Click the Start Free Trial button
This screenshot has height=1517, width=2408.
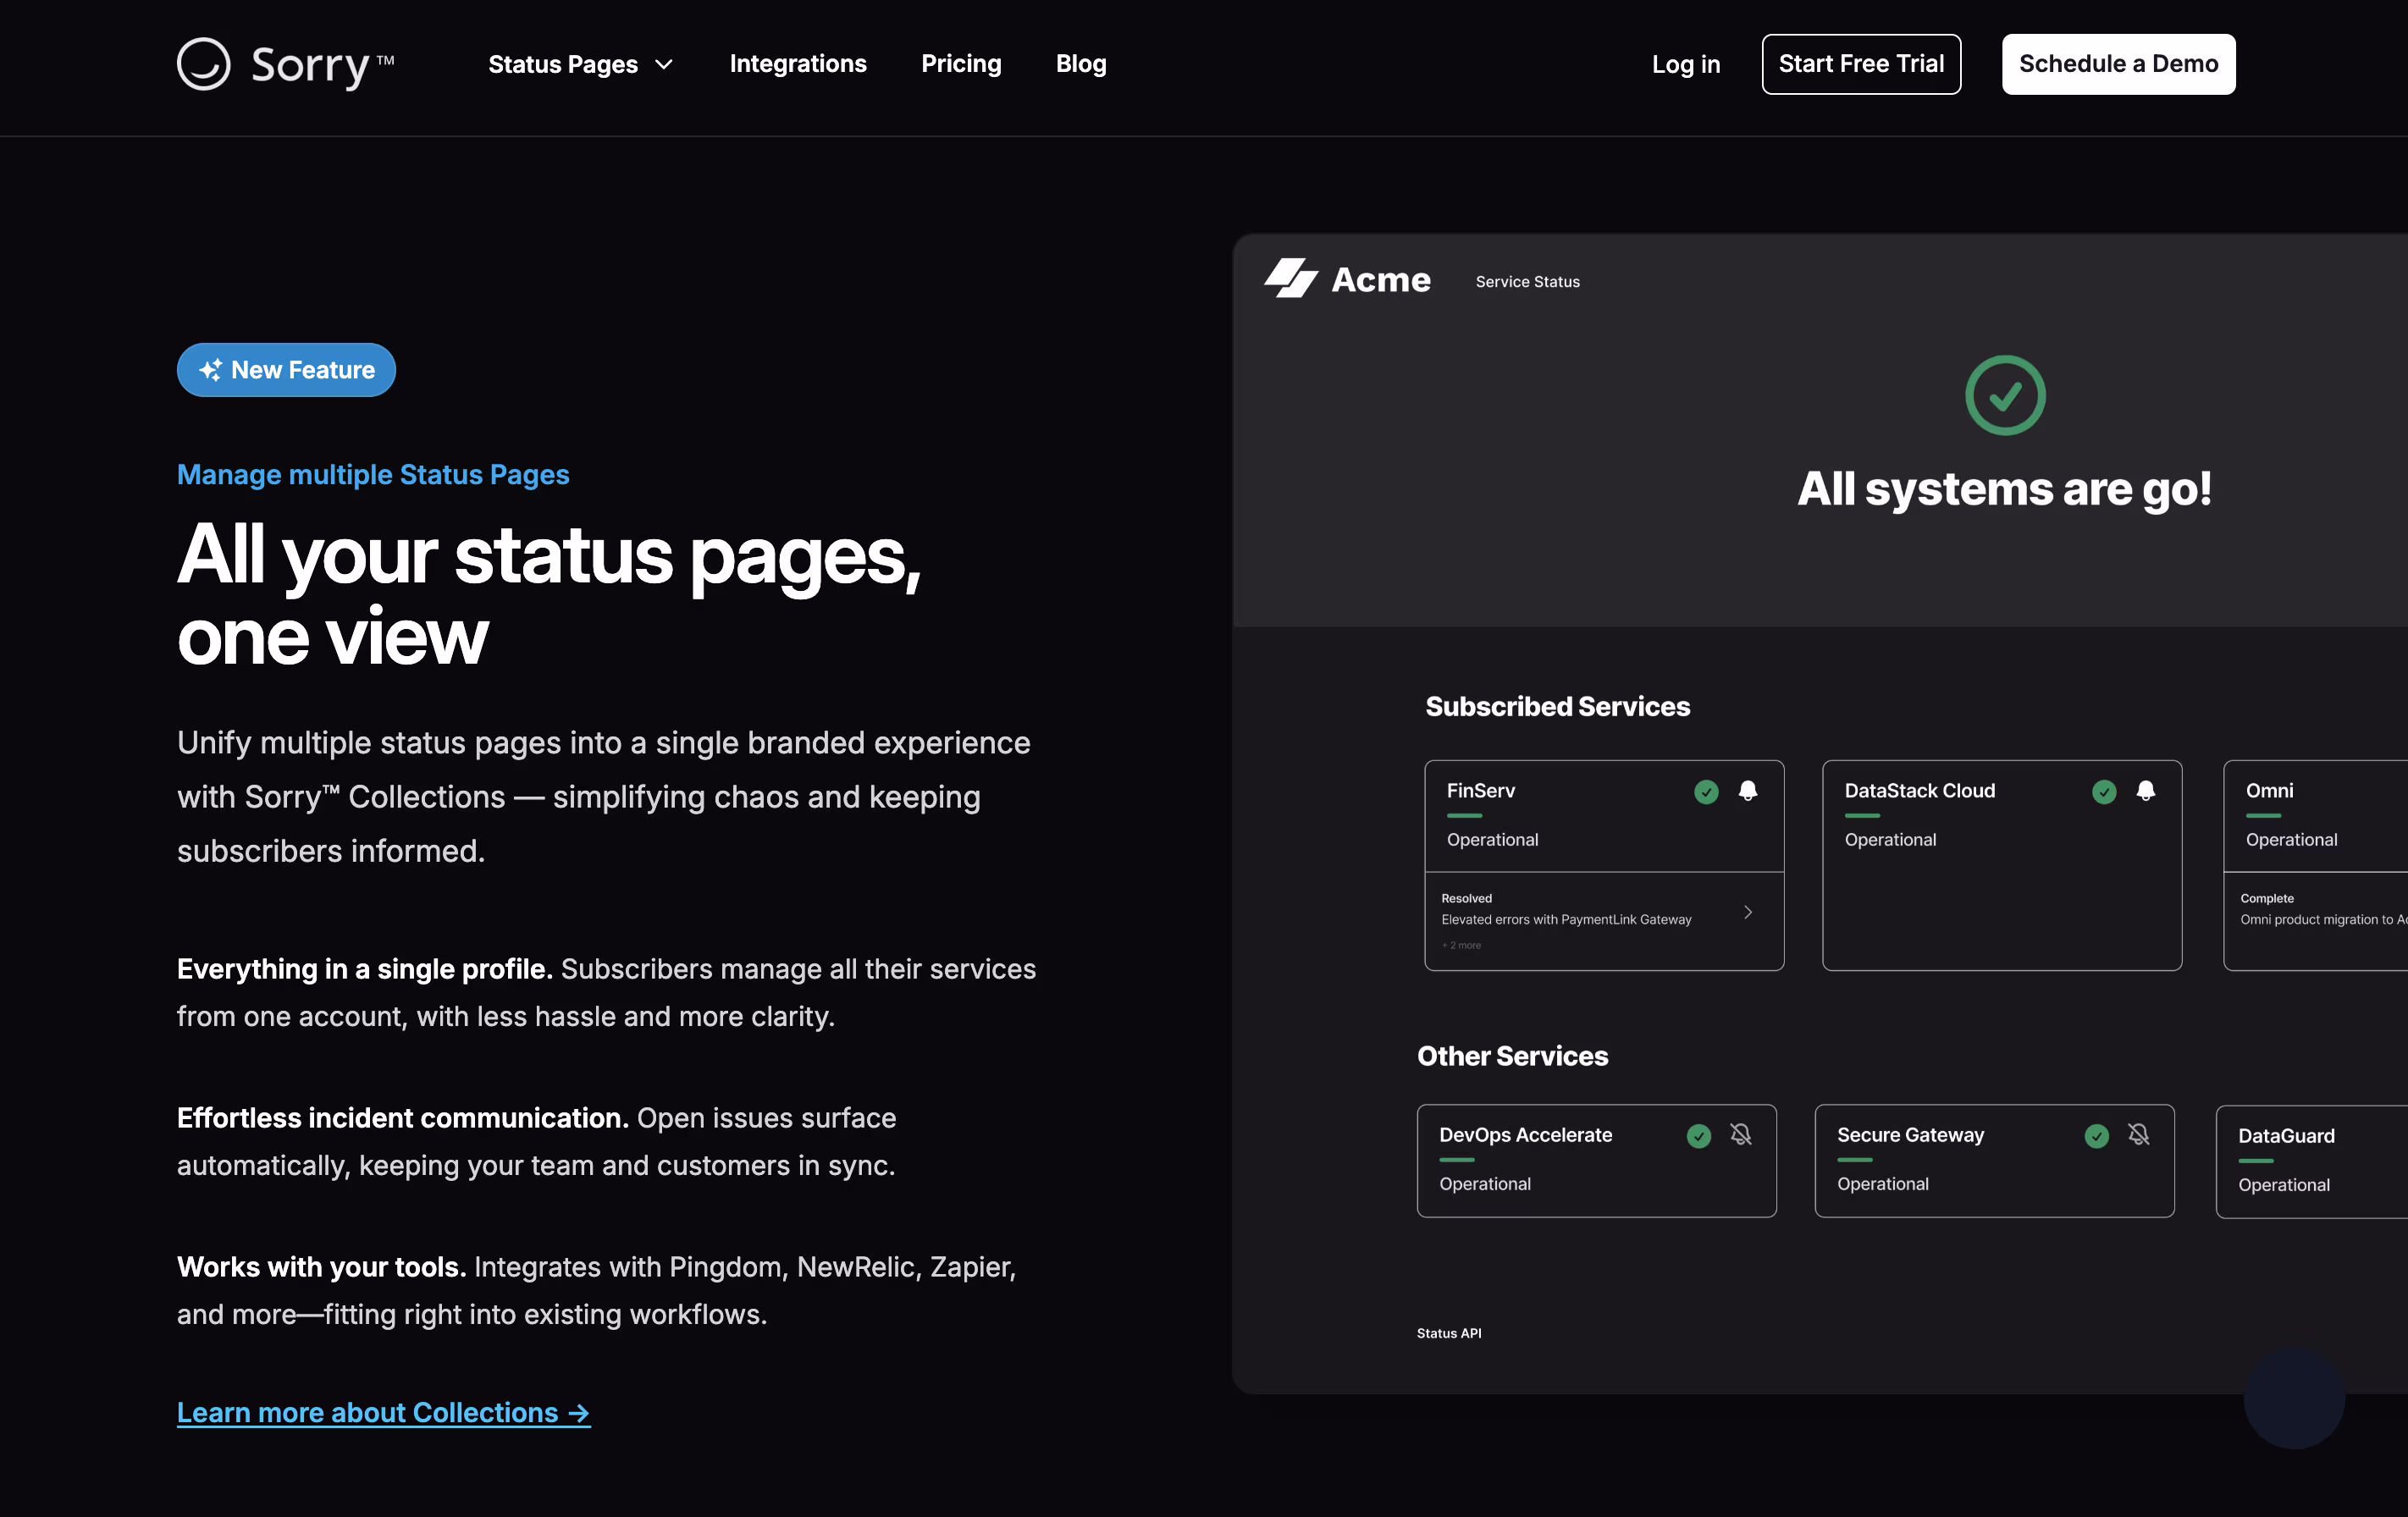1860,64
